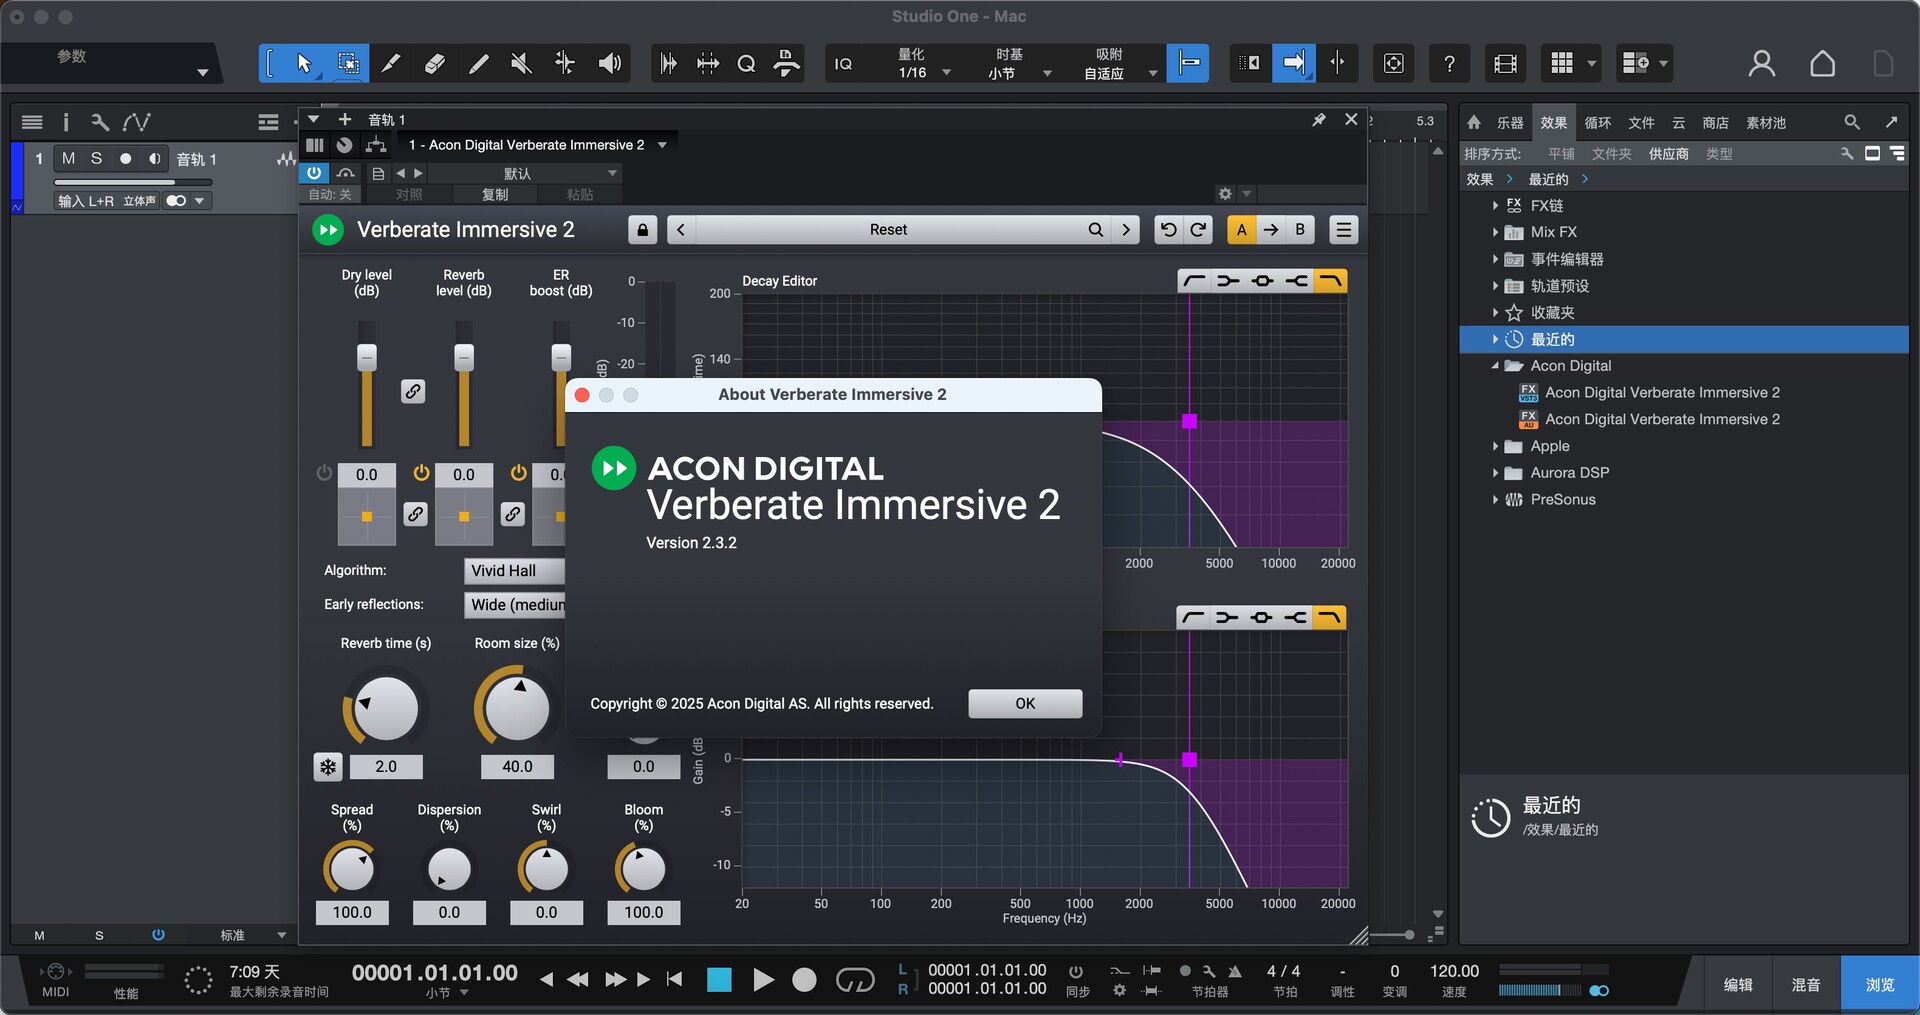Click tempo value 120.00

pyautogui.click(x=1454, y=971)
